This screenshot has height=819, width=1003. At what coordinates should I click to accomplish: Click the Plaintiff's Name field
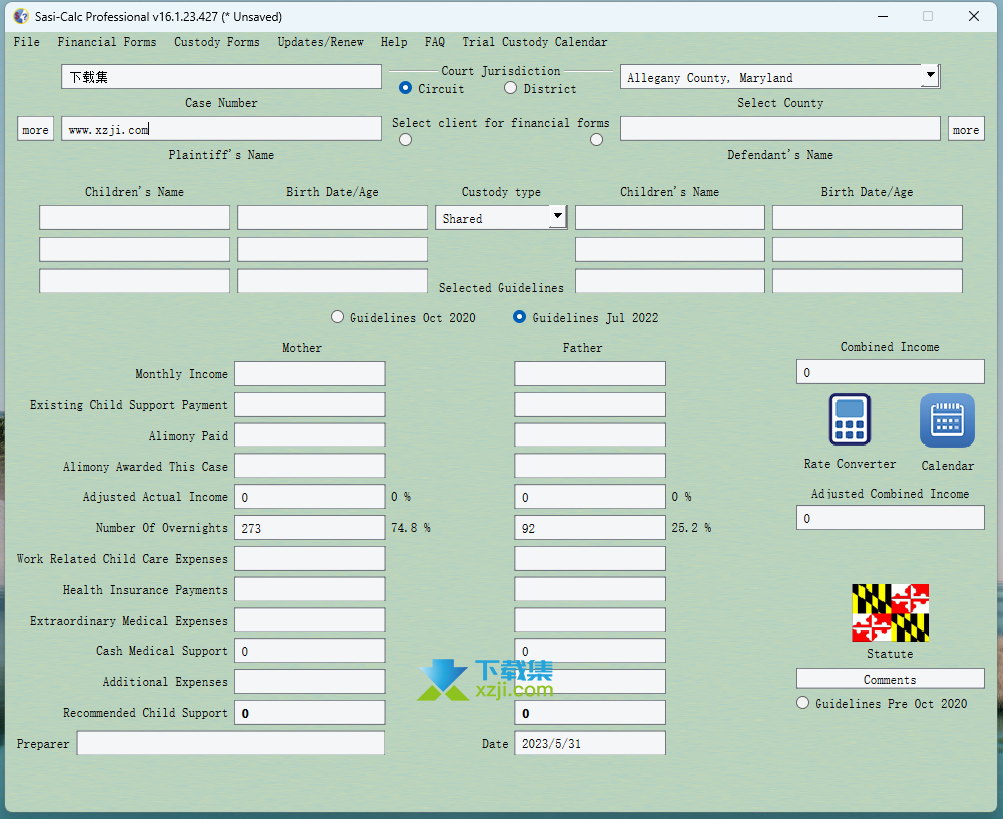coord(221,129)
